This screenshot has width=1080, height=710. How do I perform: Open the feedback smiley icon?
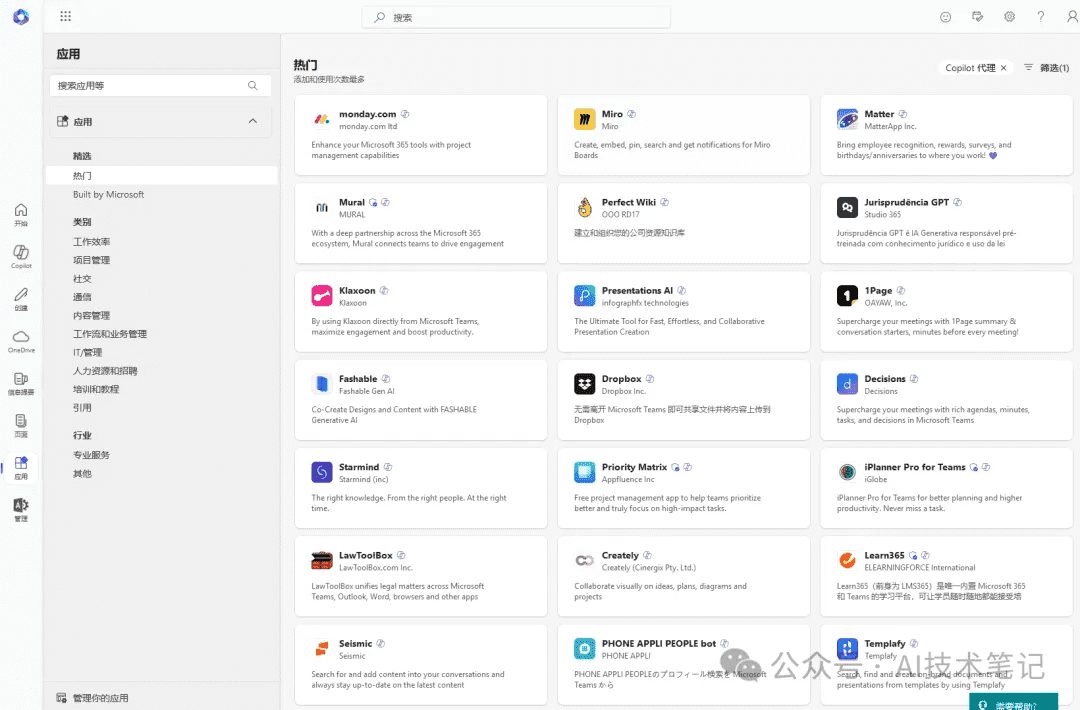tap(946, 17)
